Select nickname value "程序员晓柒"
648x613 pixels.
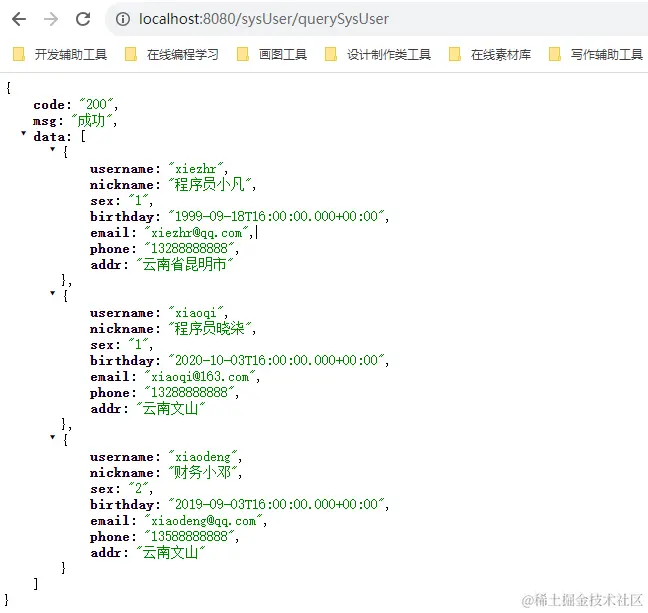pyautogui.click(x=210, y=328)
